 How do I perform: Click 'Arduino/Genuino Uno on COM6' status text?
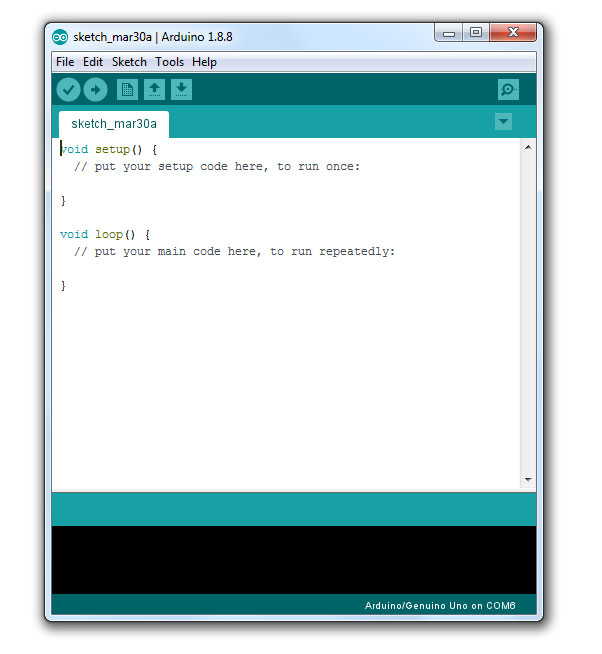tap(440, 606)
